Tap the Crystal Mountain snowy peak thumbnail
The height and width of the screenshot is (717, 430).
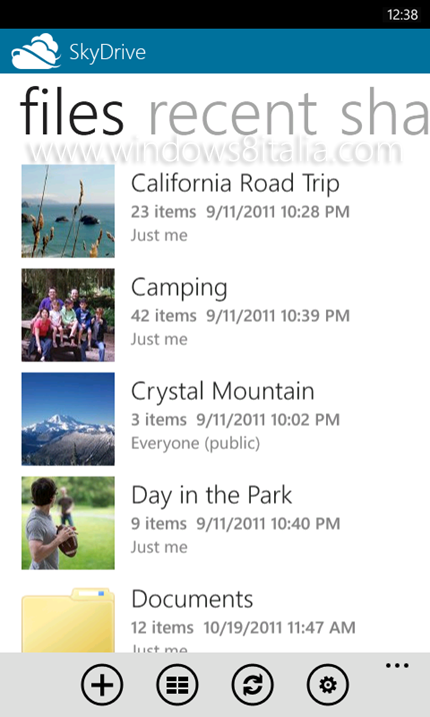coord(68,419)
